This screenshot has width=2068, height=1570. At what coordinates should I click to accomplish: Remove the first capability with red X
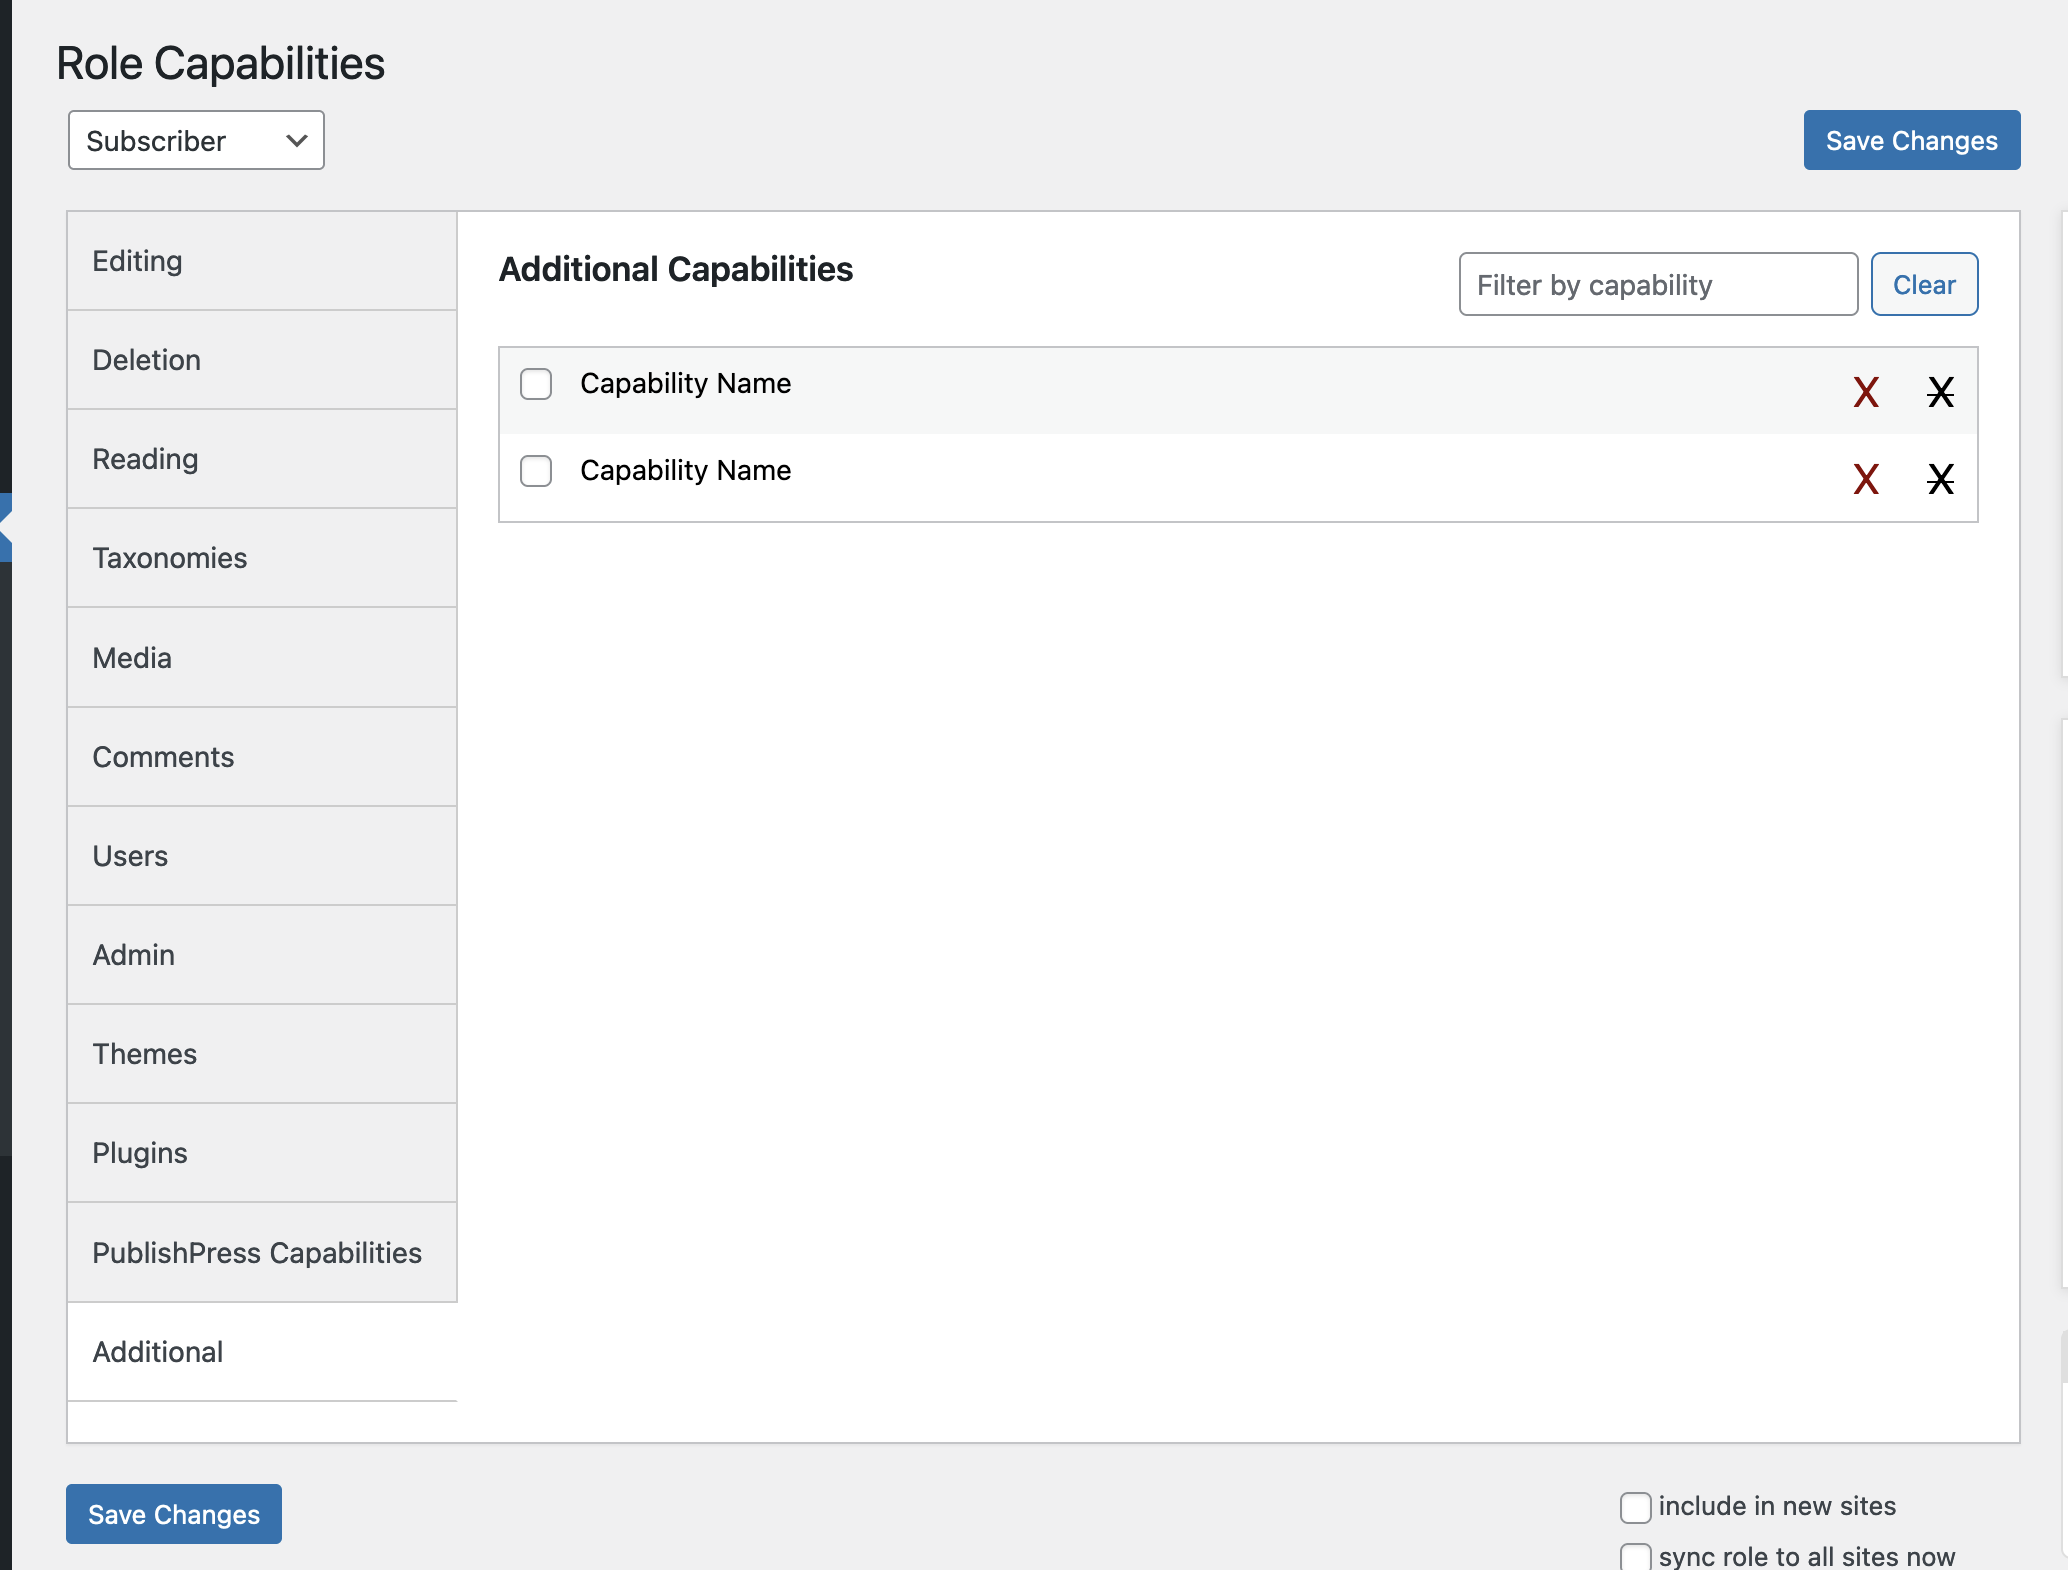pos(1864,392)
